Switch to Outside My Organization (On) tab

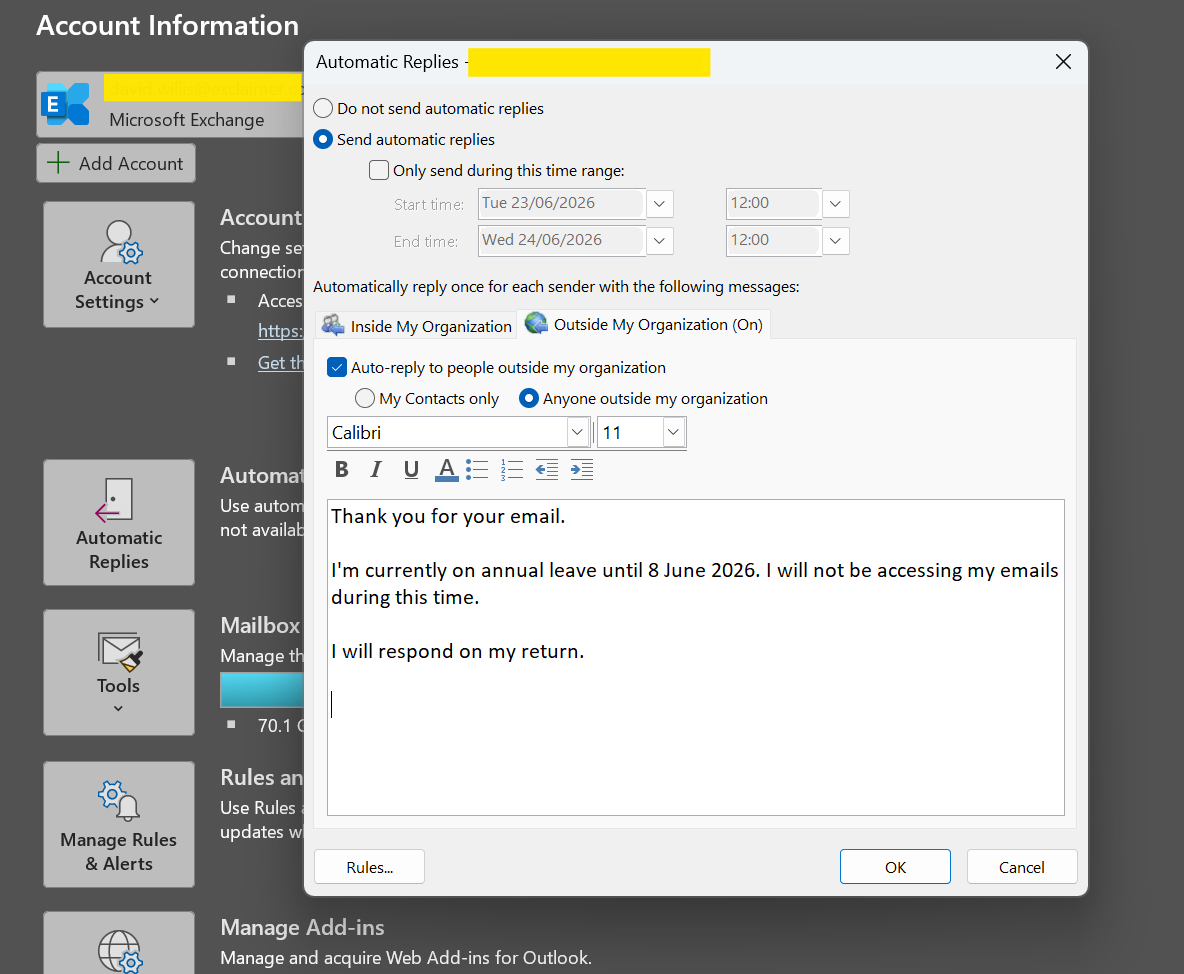[x=643, y=325]
